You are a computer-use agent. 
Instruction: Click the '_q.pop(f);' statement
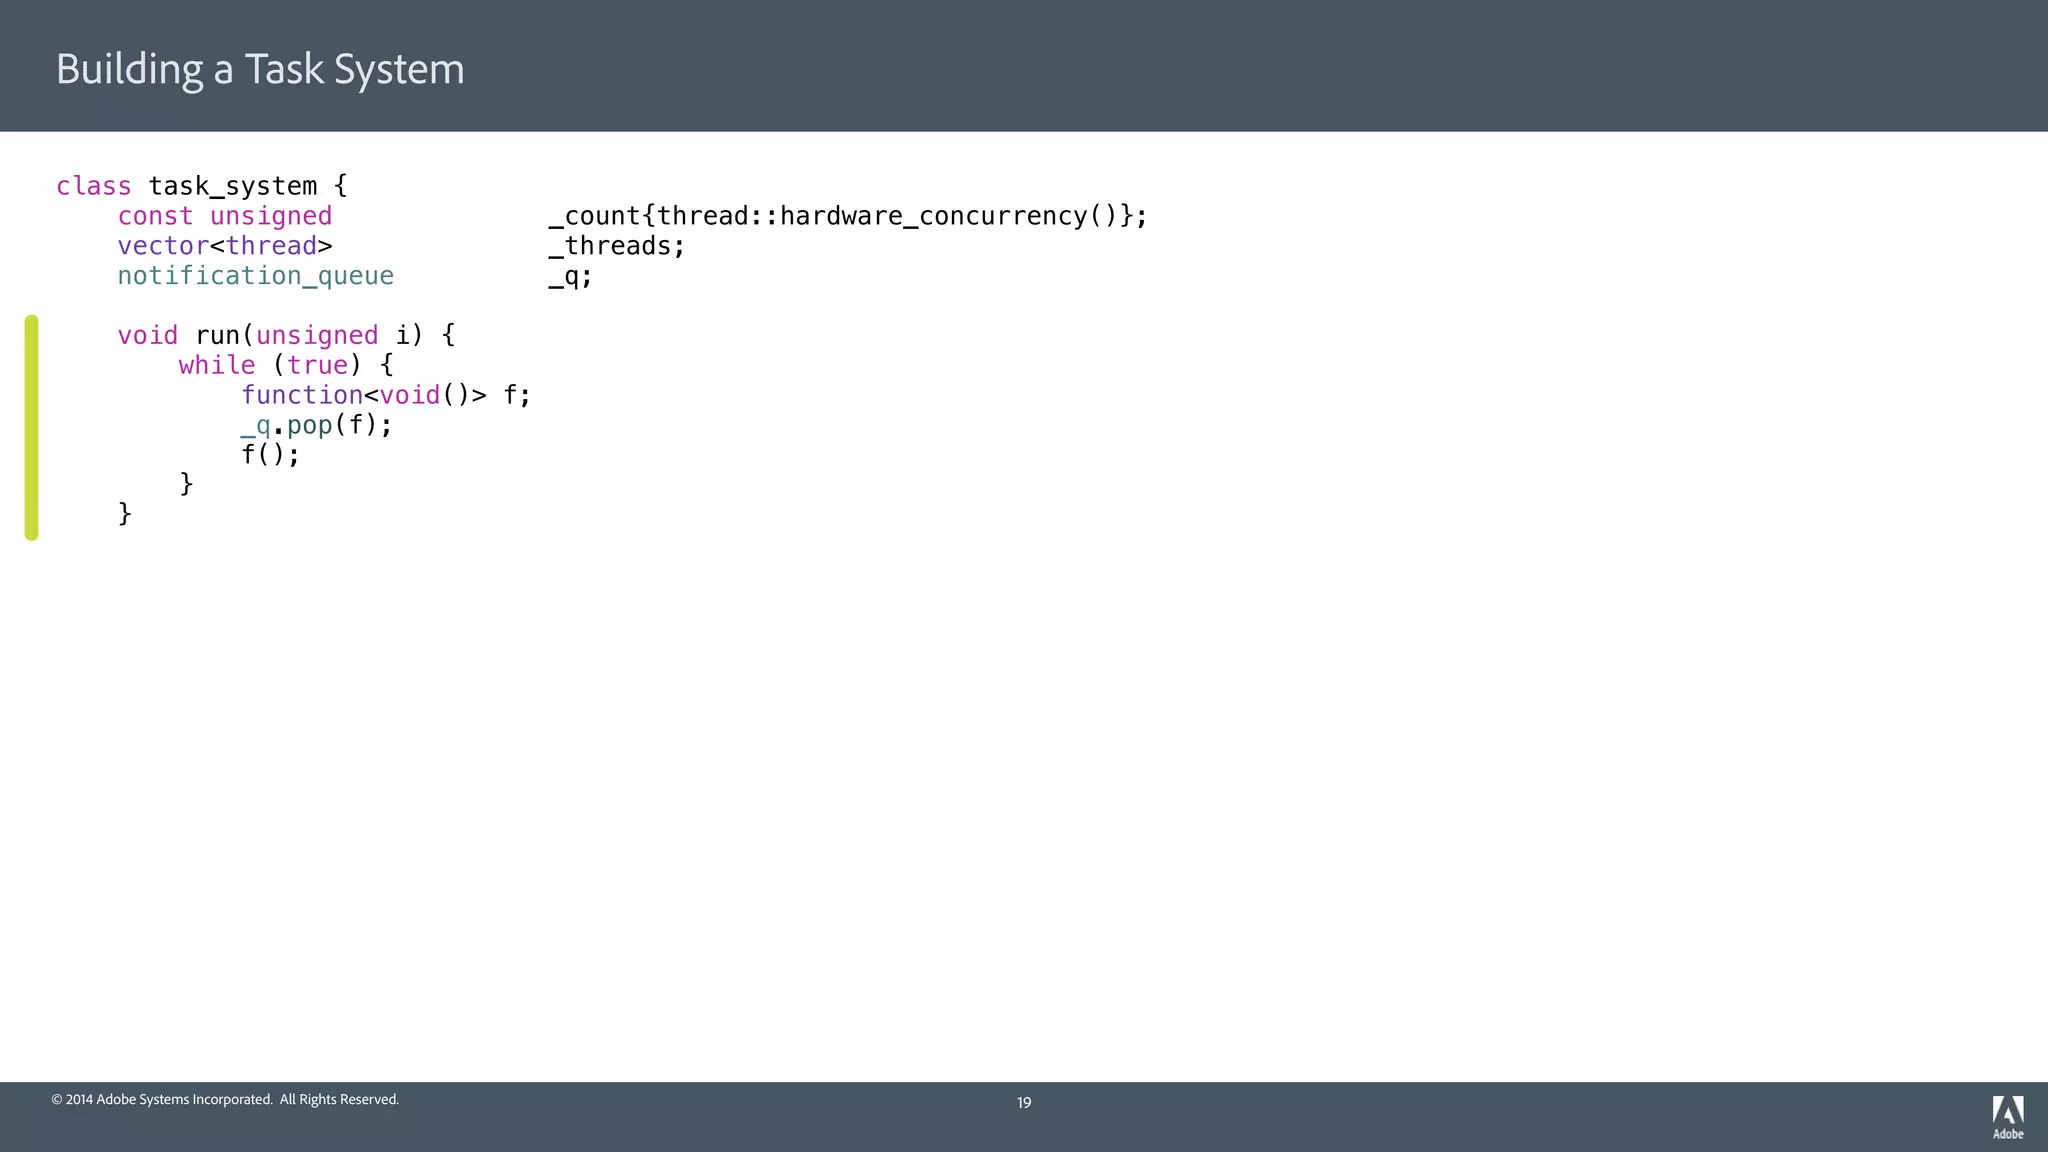click(x=316, y=425)
